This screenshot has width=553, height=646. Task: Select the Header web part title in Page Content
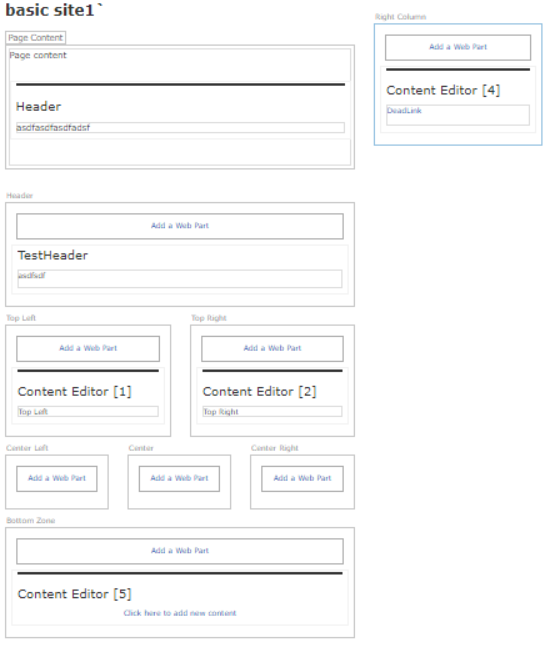point(39,107)
